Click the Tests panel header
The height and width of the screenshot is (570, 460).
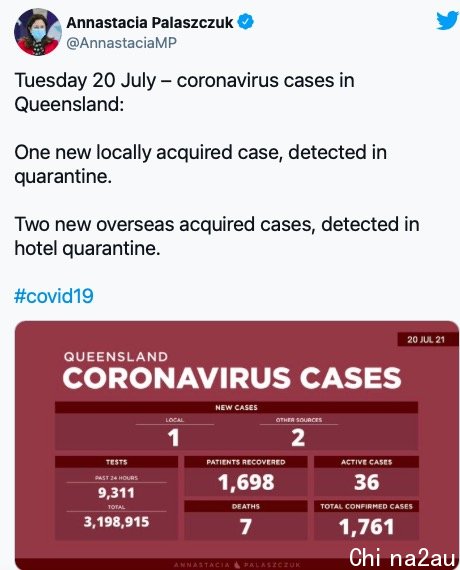point(116,462)
